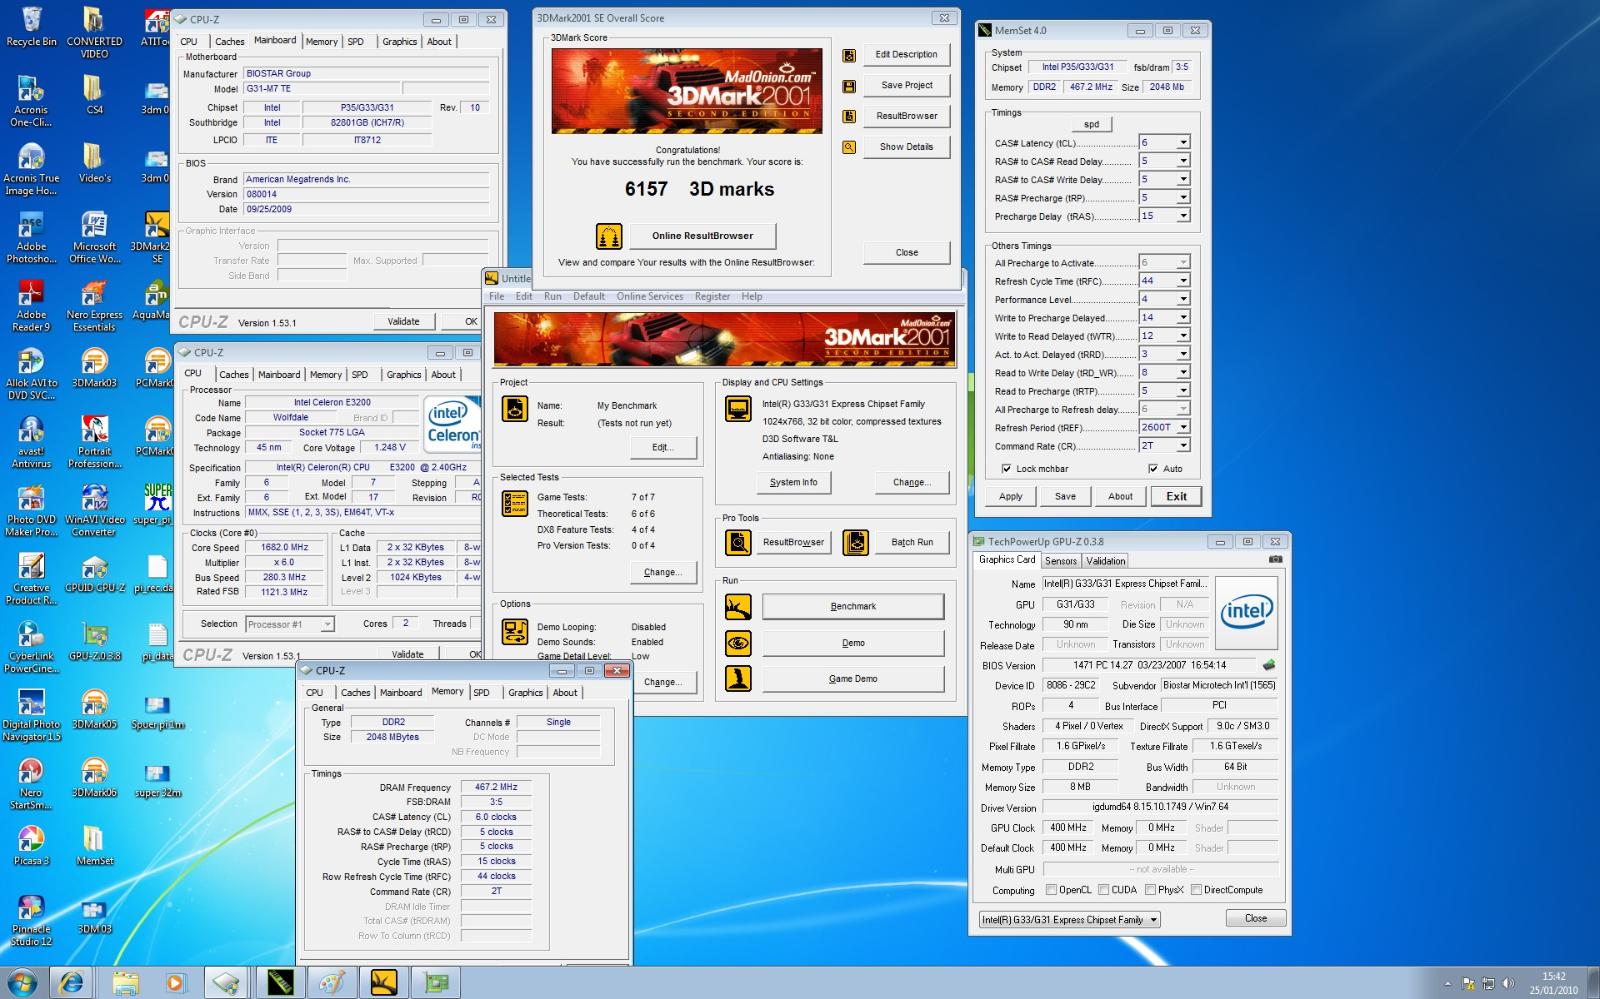This screenshot has height=999, width=1600.
Task: Open 3DMark03 desktop shortcut
Action: point(94,366)
